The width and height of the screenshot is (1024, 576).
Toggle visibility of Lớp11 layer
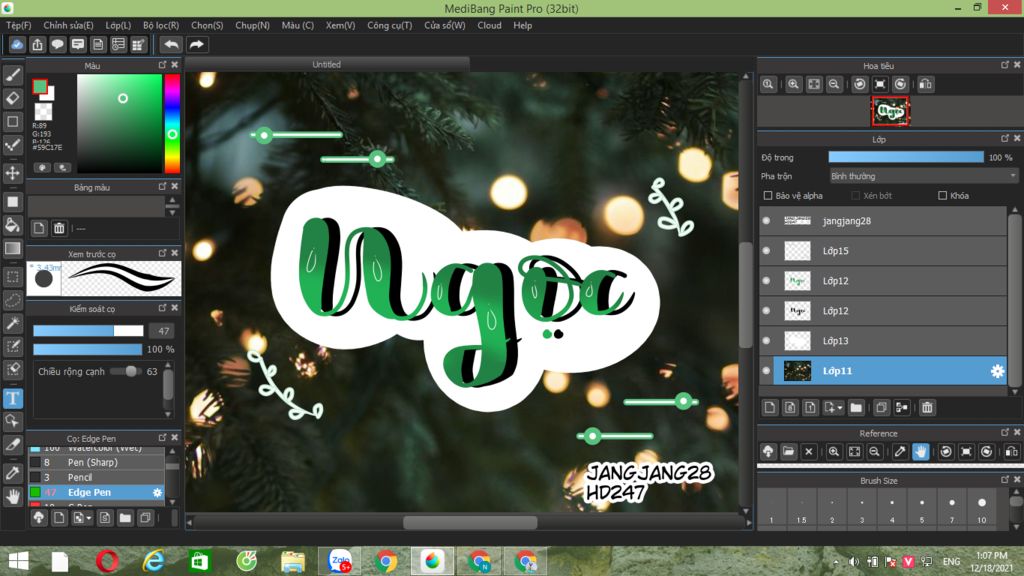[767, 371]
